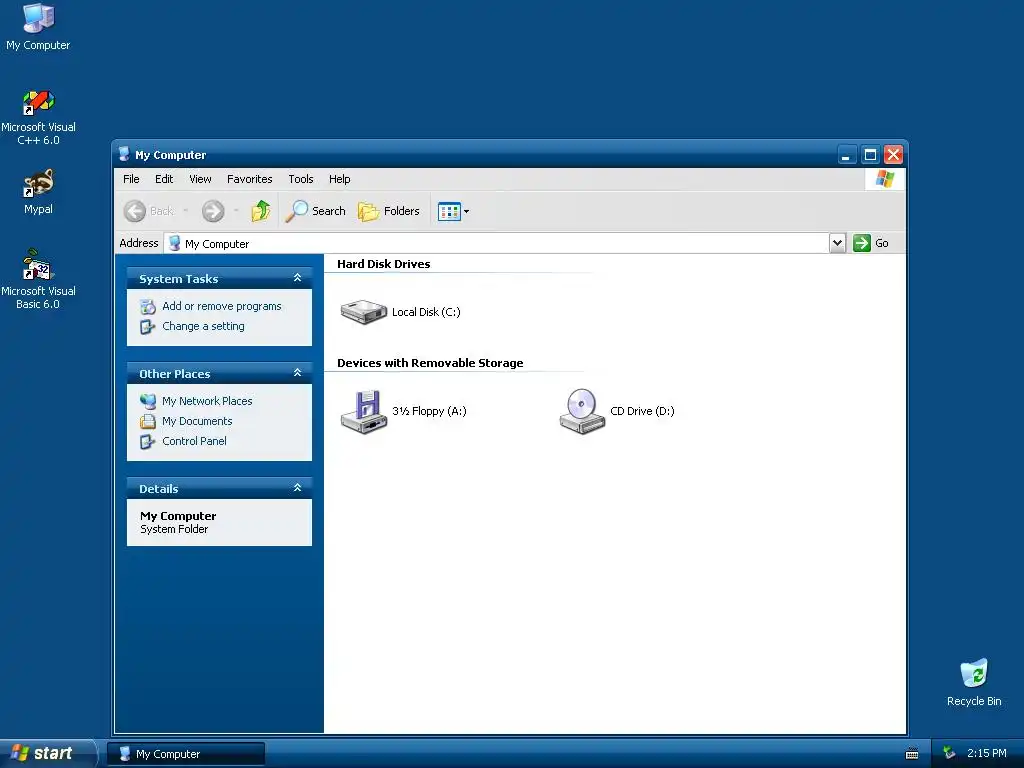
Task: Open the Back history dropdown arrow
Action: tap(185, 211)
